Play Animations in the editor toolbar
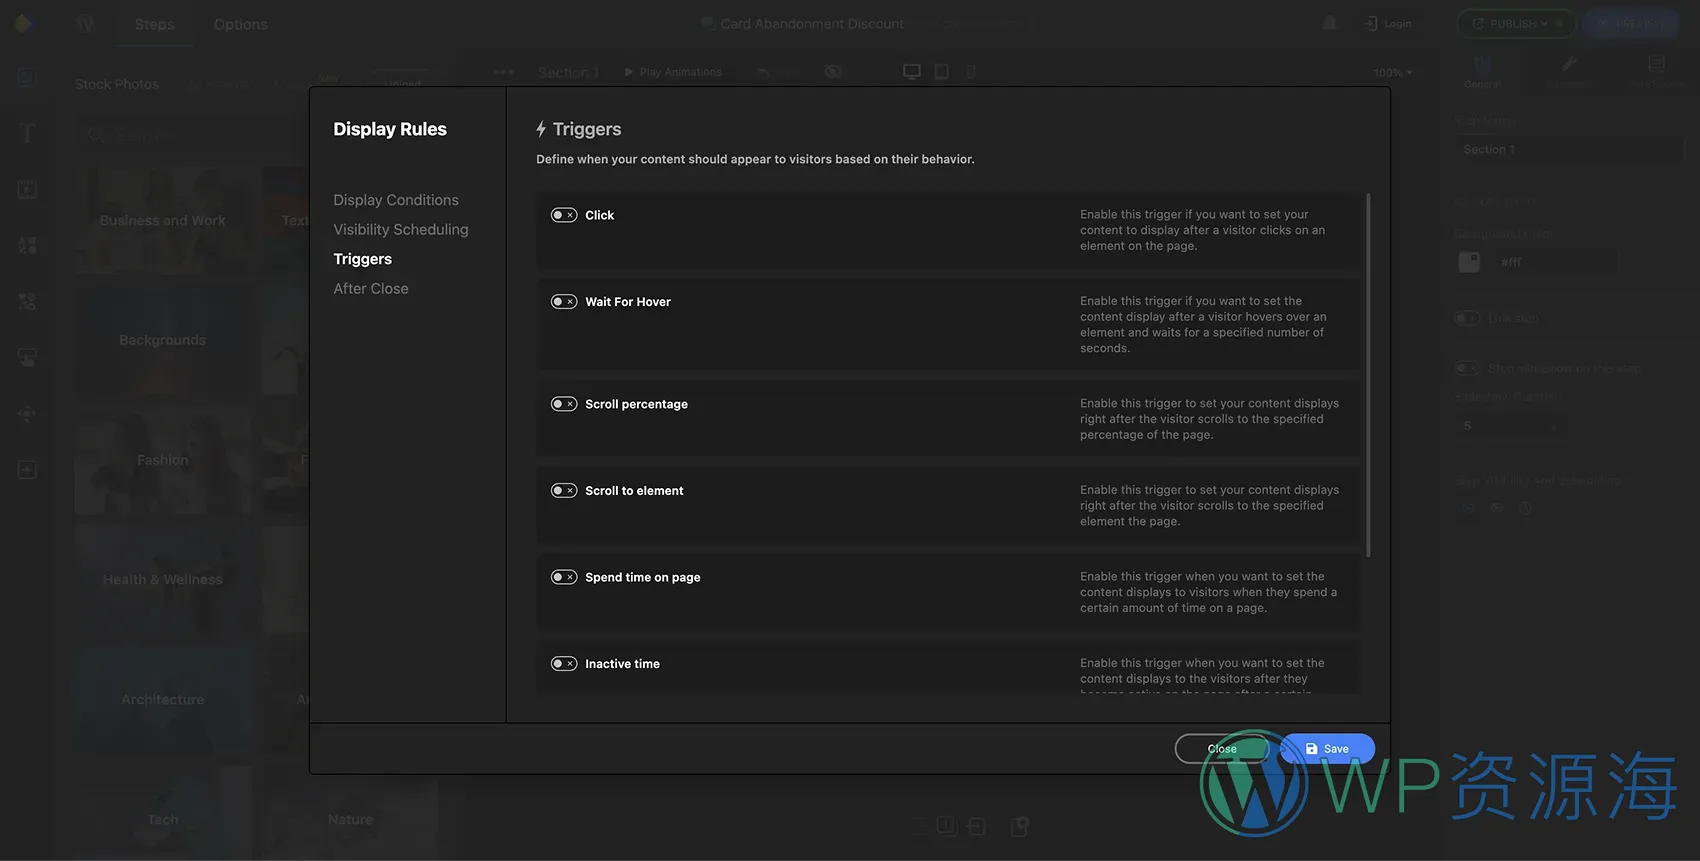This screenshot has height=861, width=1700. (x=673, y=72)
